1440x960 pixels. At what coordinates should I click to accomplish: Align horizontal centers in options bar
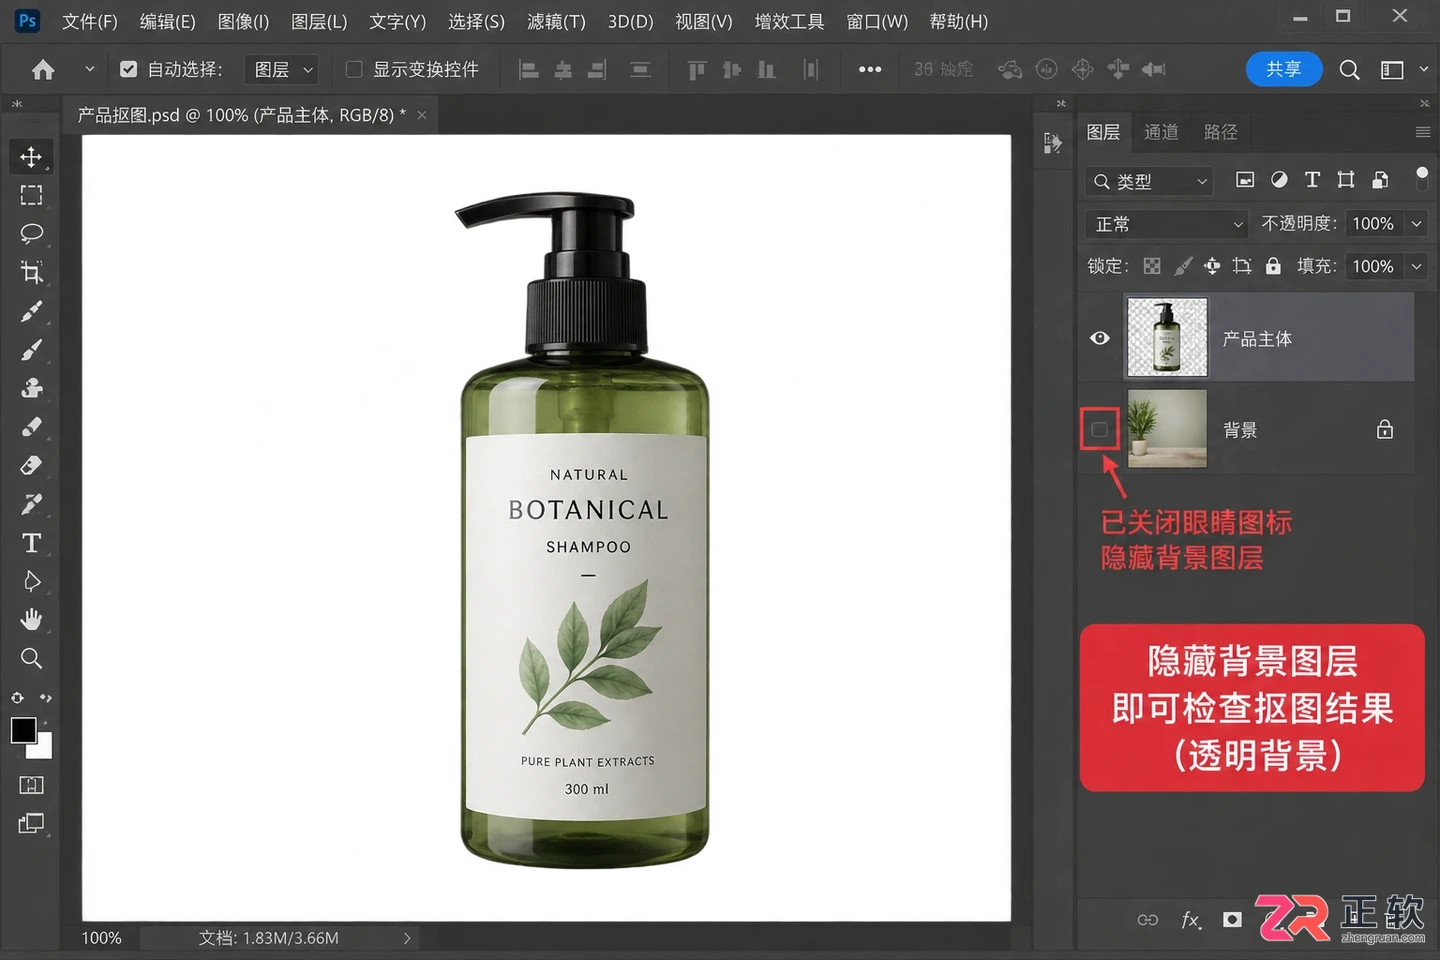[563, 69]
